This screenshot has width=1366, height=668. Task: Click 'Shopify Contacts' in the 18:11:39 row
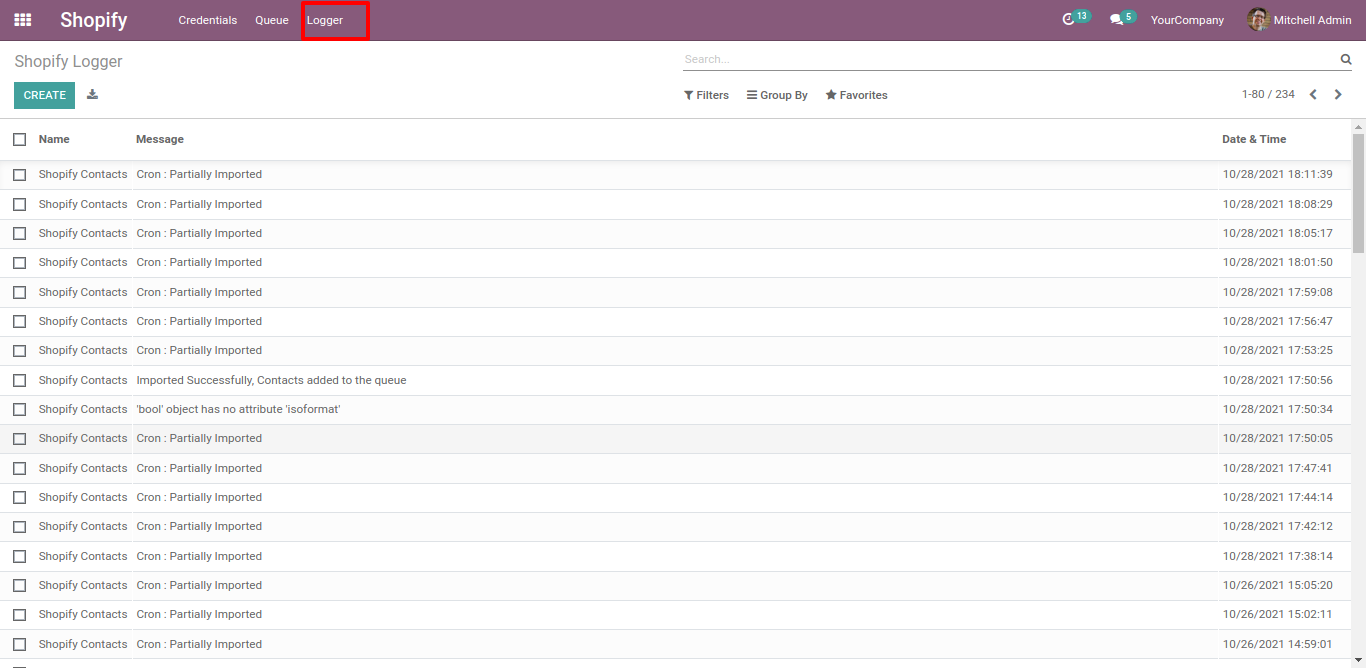pos(83,174)
